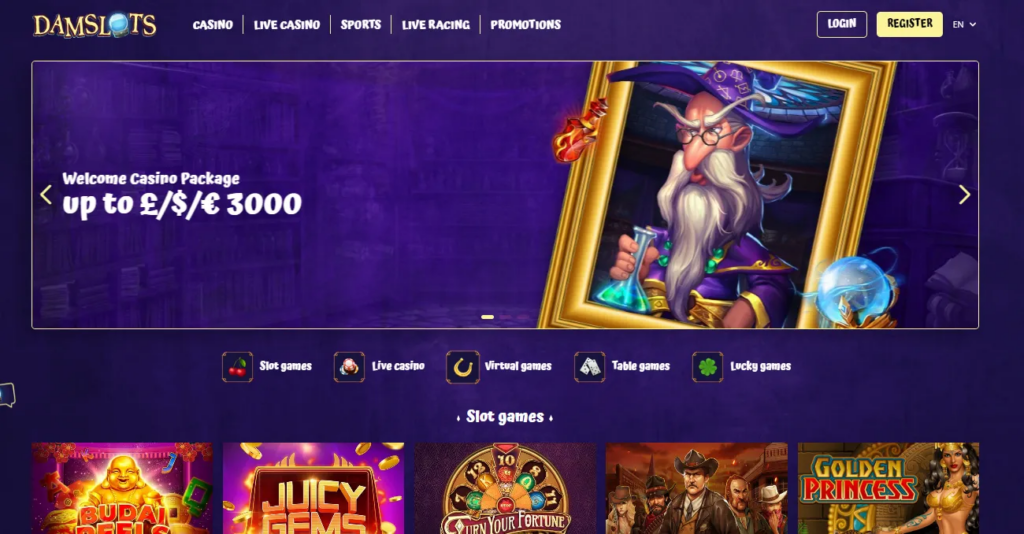Select the active banner slide indicator
This screenshot has height=534, width=1024.
point(487,317)
